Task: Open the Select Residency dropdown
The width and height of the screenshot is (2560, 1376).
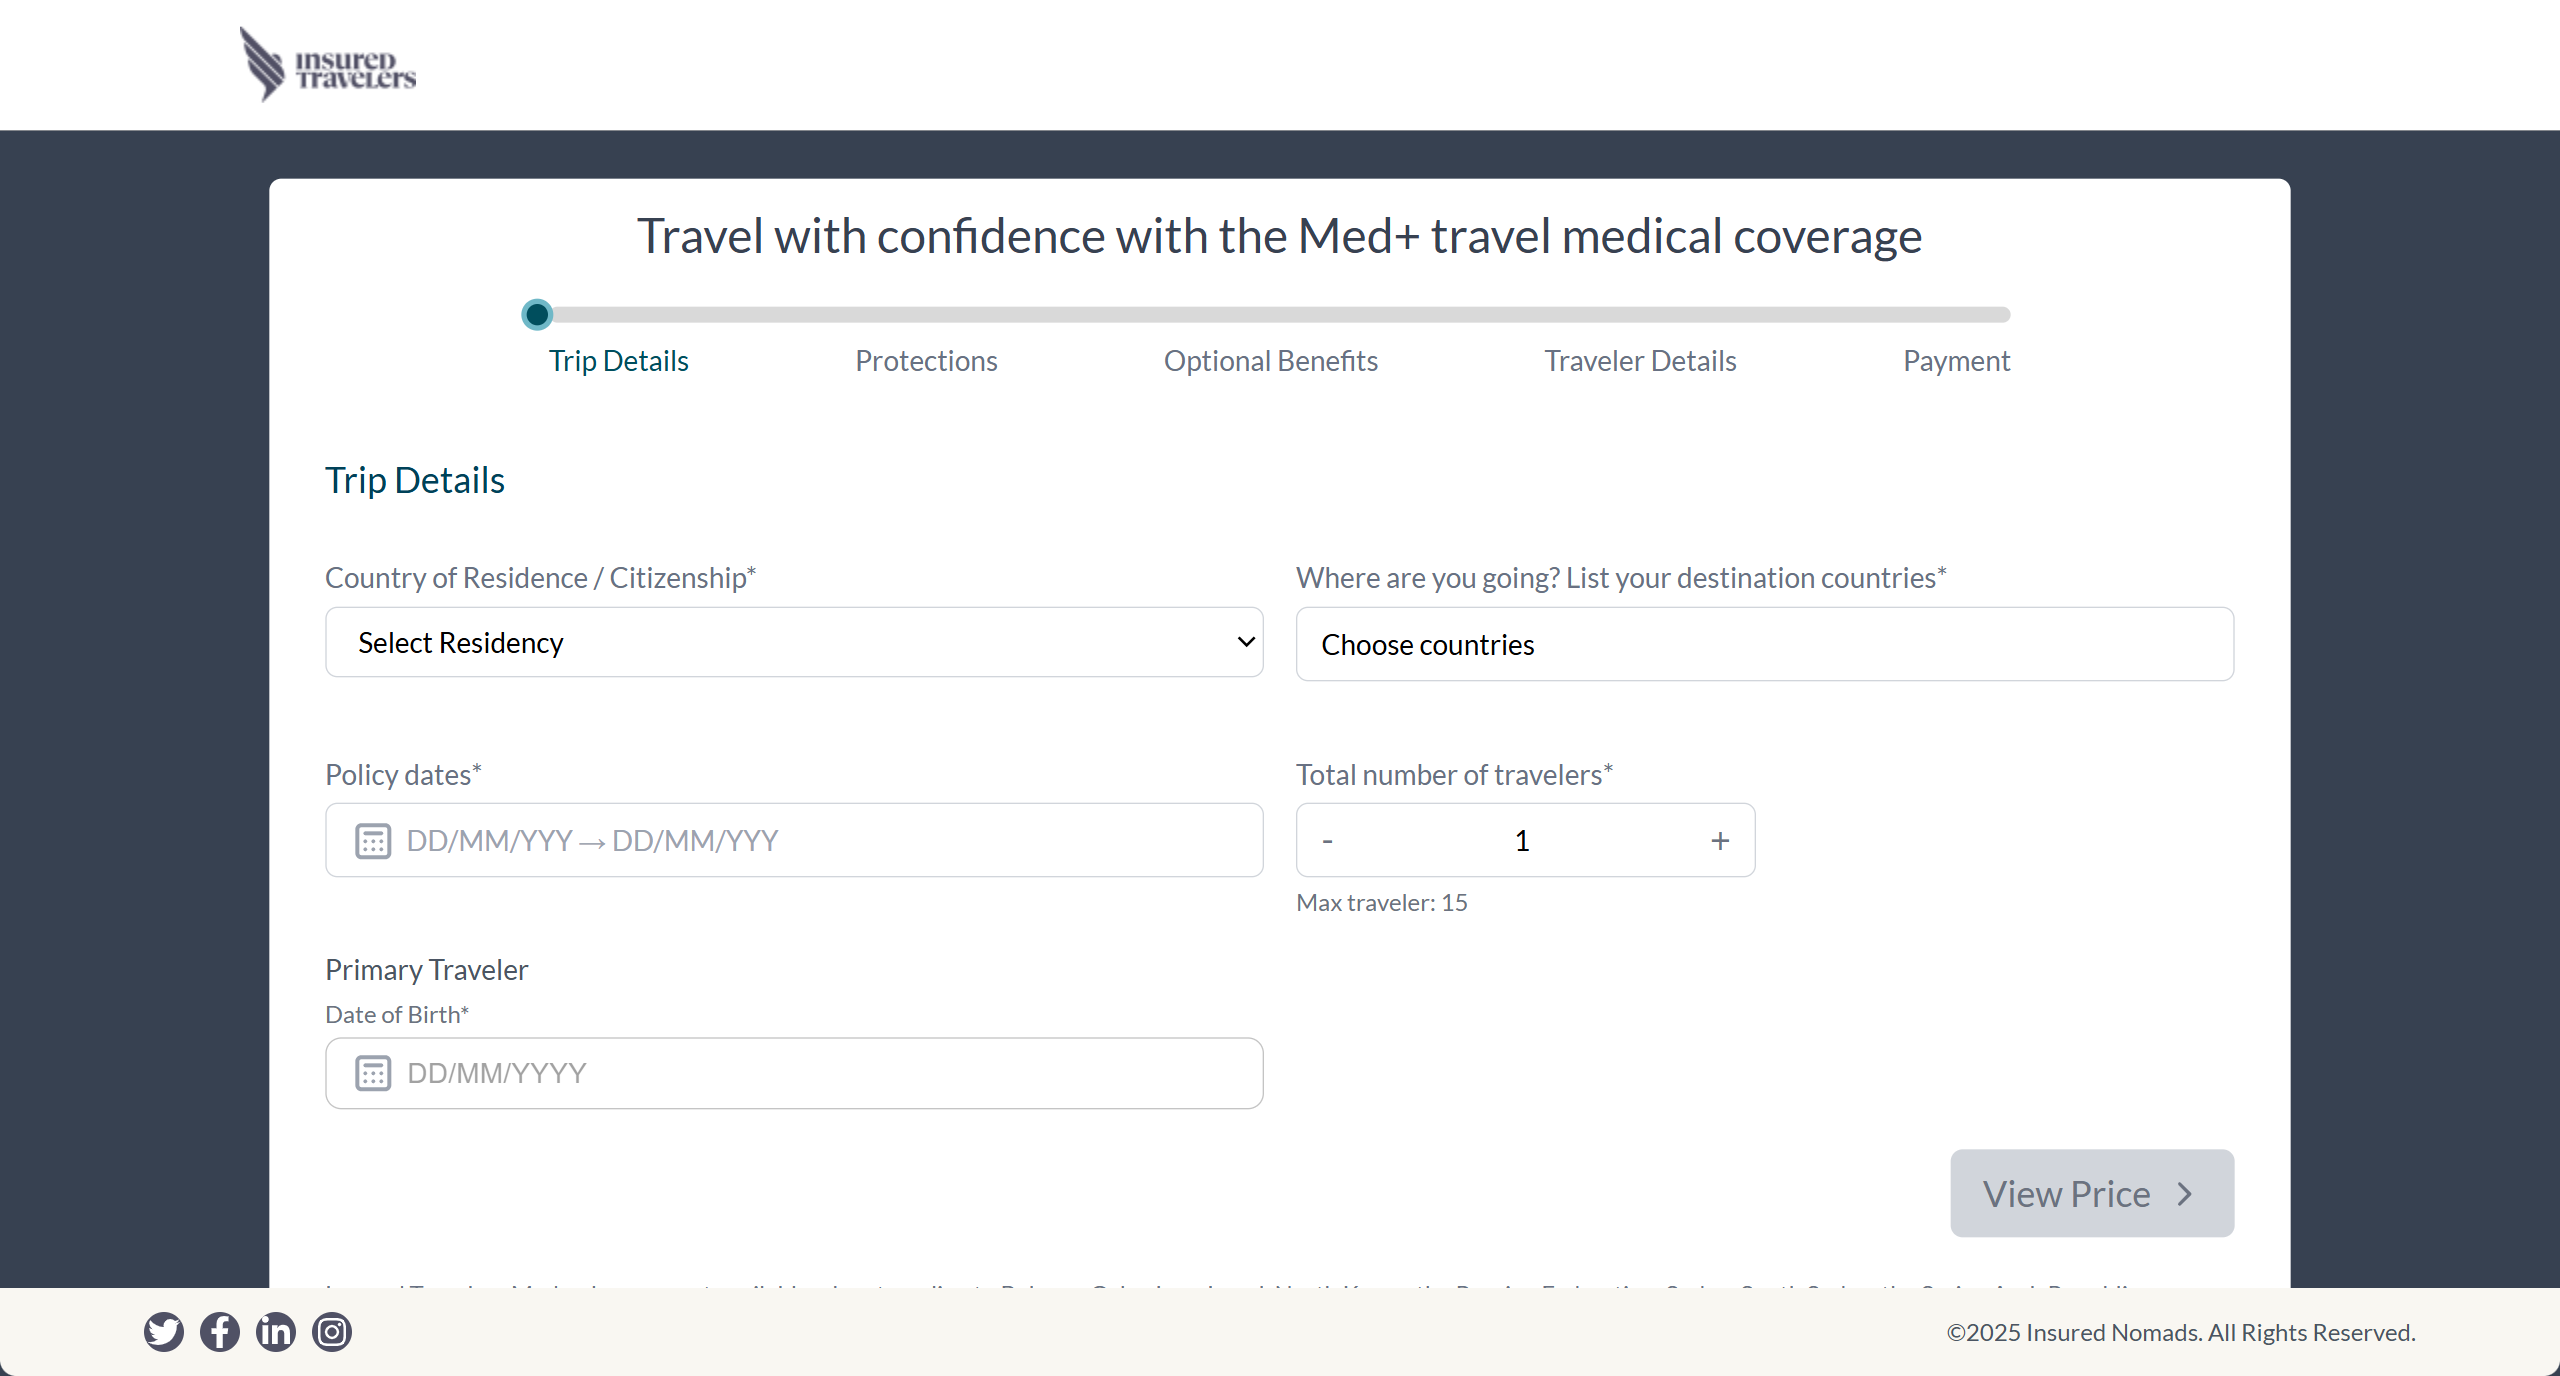Action: click(793, 642)
